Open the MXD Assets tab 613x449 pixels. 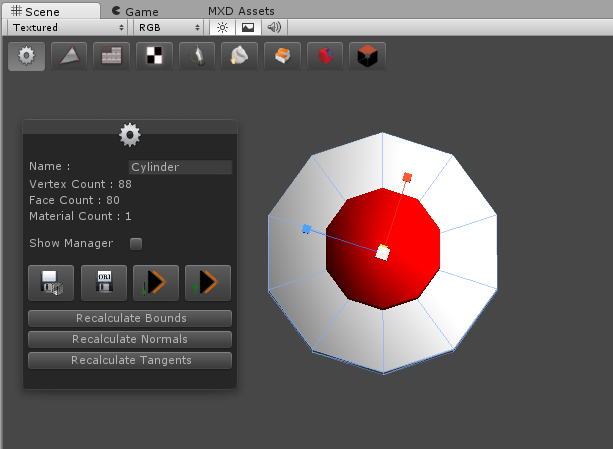click(241, 11)
